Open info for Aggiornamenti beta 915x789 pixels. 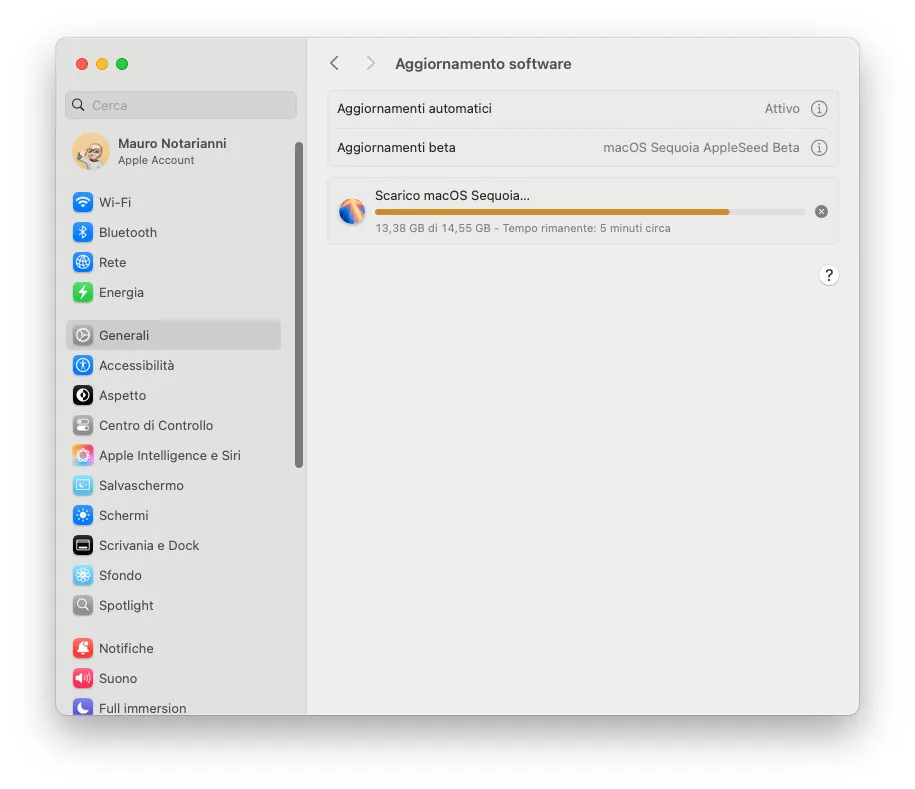pyautogui.click(x=820, y=147)
